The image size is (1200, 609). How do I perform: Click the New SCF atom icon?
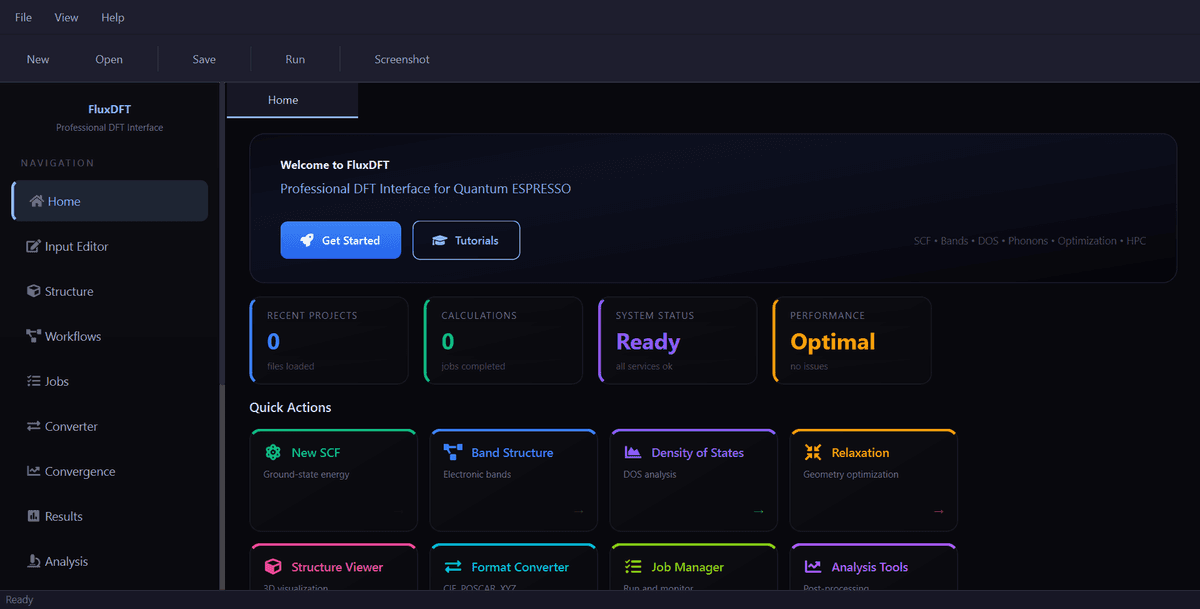click(x=272, y=453)
